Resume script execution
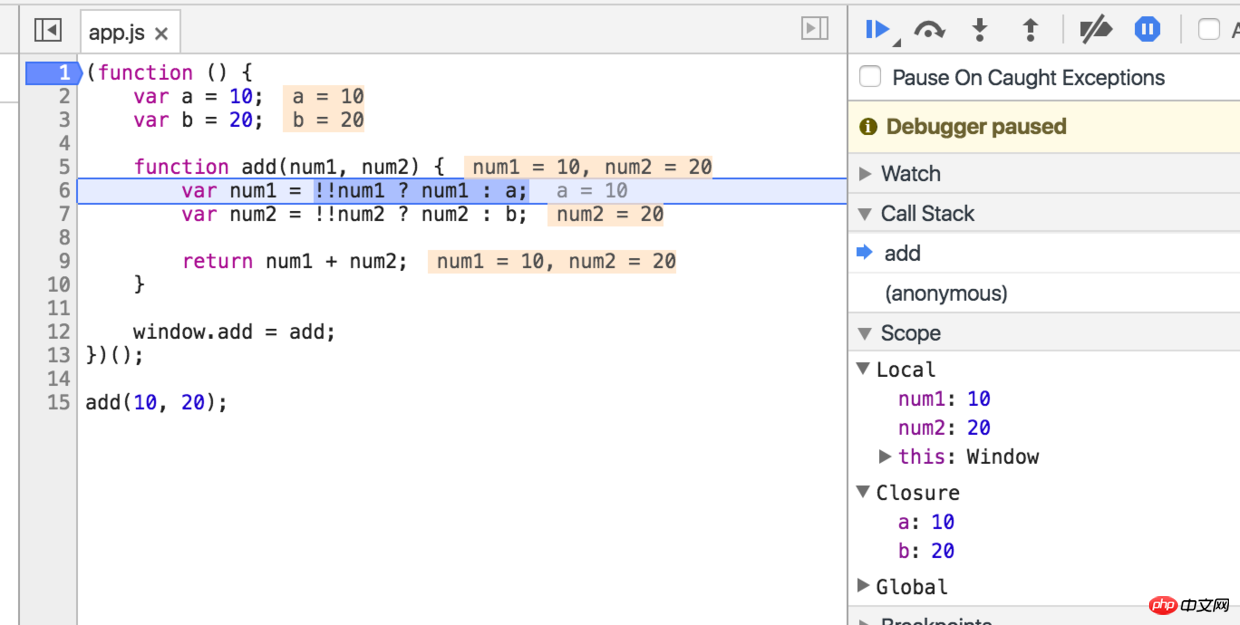1240x625 pixels. (x=879, y=30)
